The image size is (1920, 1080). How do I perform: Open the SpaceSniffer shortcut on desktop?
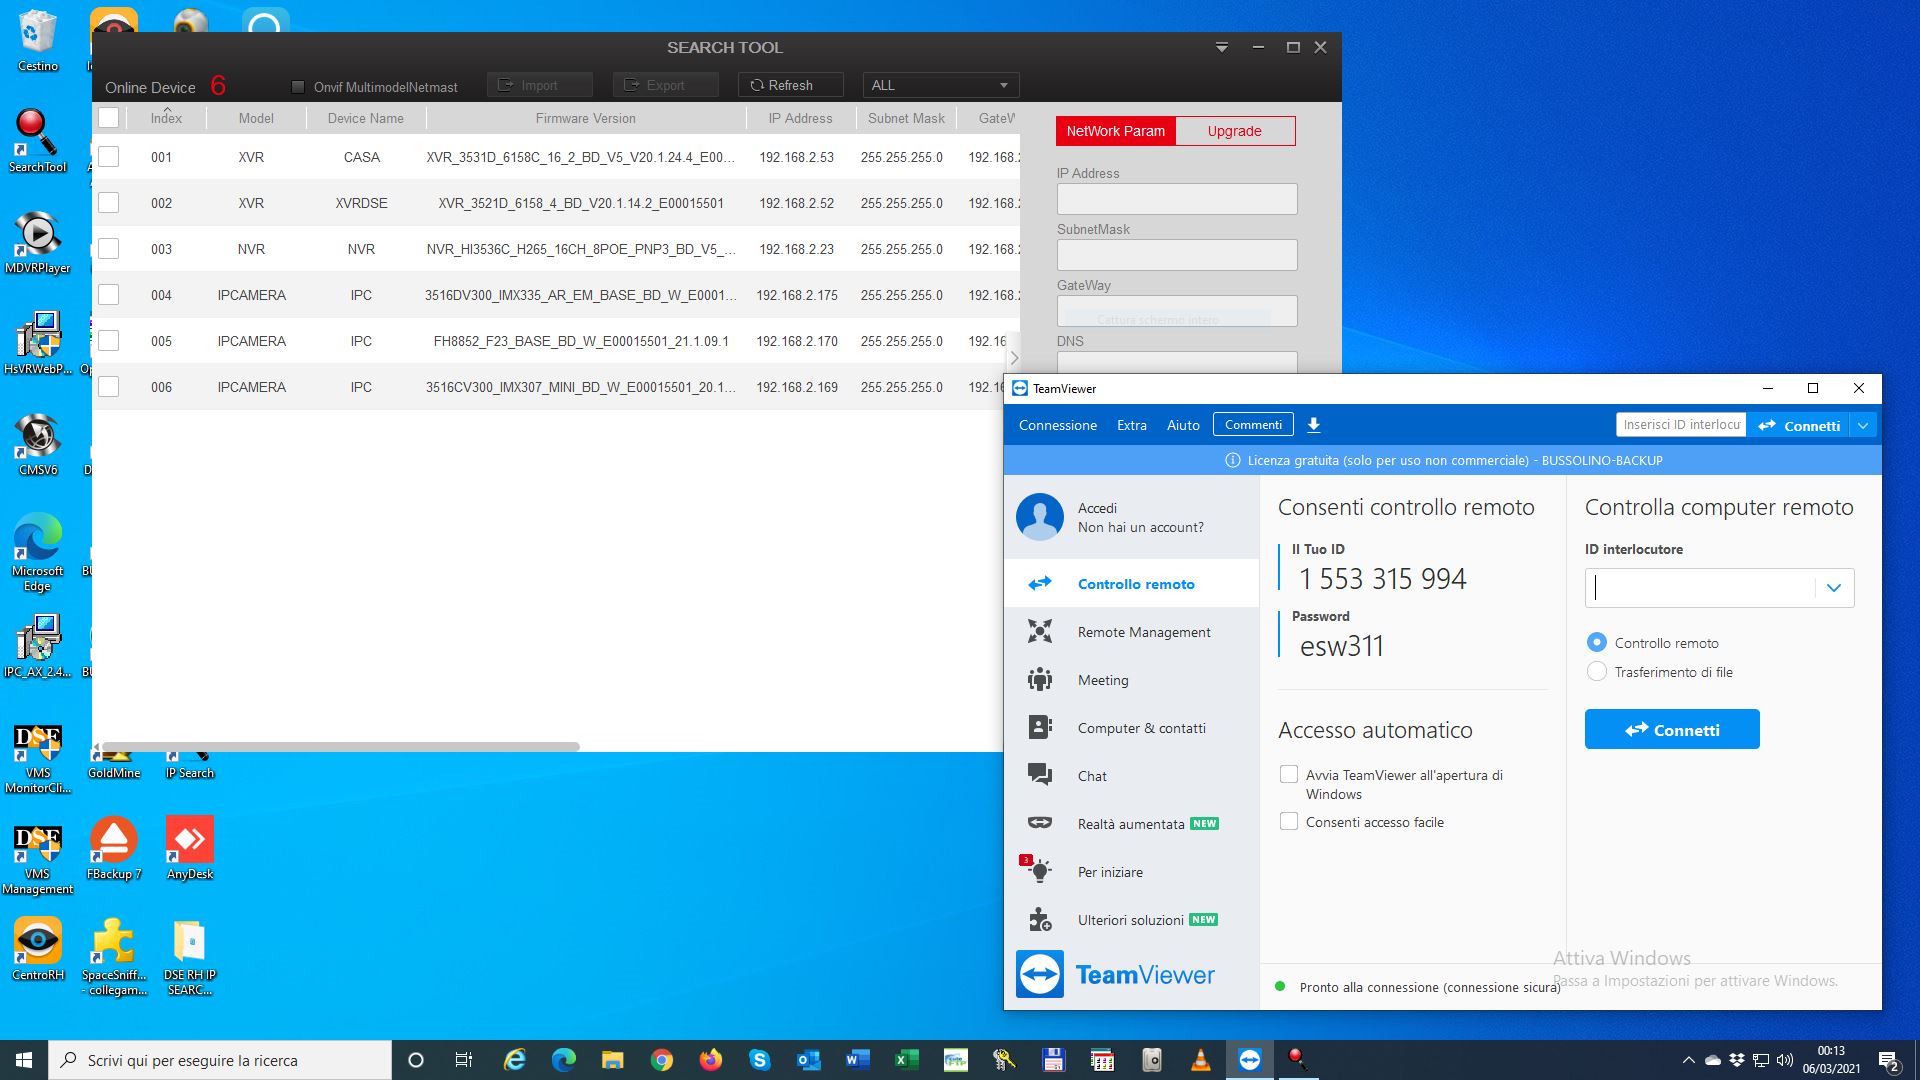114,957
